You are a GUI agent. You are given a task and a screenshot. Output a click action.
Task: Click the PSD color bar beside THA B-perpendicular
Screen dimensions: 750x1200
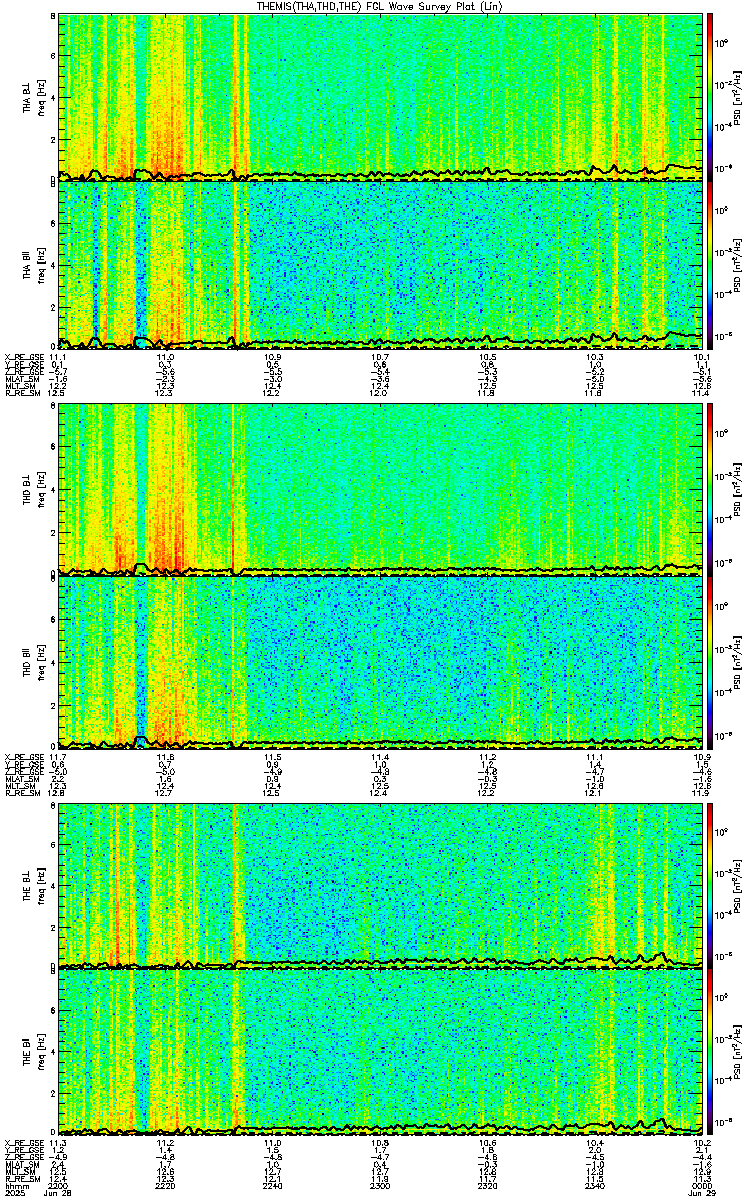point(711,97)
